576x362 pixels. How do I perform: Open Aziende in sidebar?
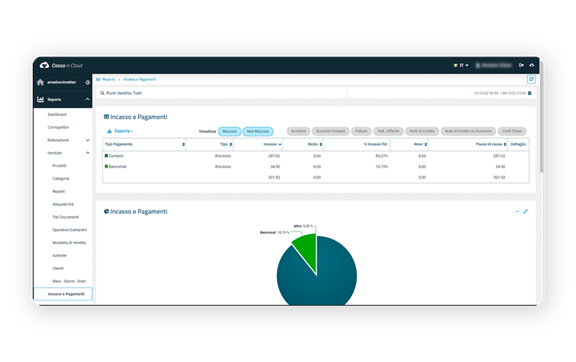(x=59, y=256)
